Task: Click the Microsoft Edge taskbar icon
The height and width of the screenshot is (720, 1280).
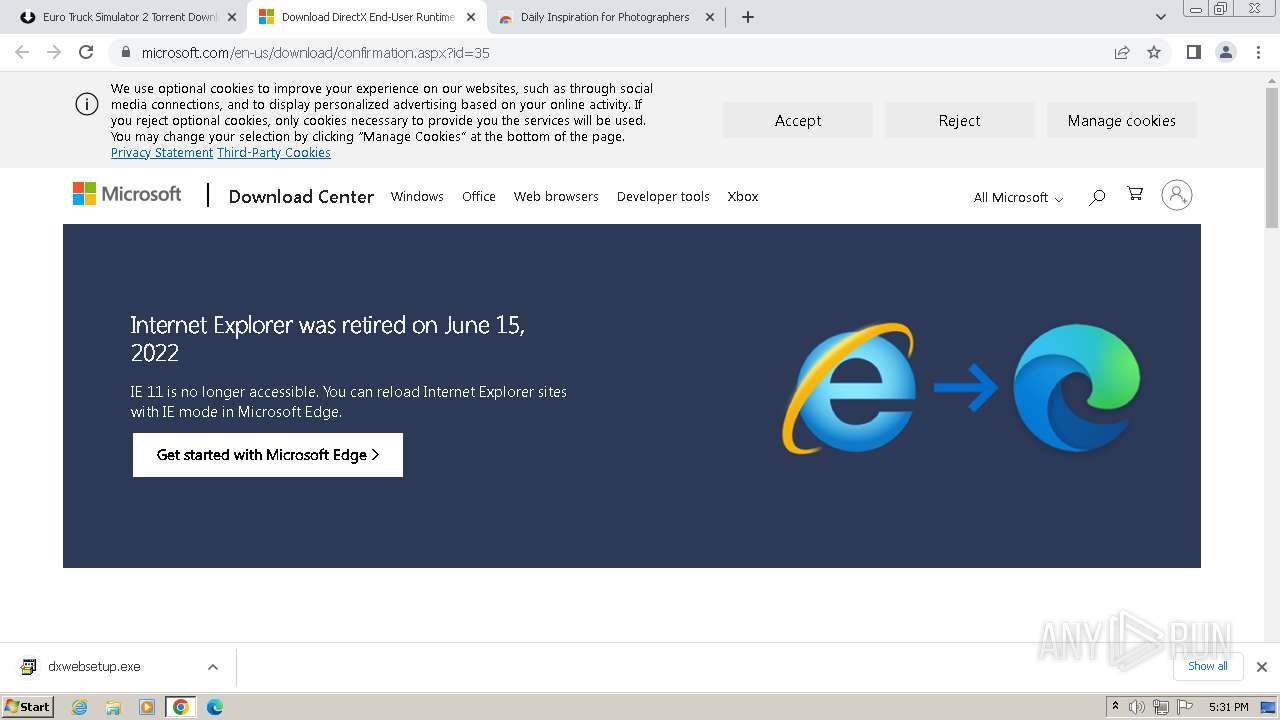Action: [x=214, y=707]
